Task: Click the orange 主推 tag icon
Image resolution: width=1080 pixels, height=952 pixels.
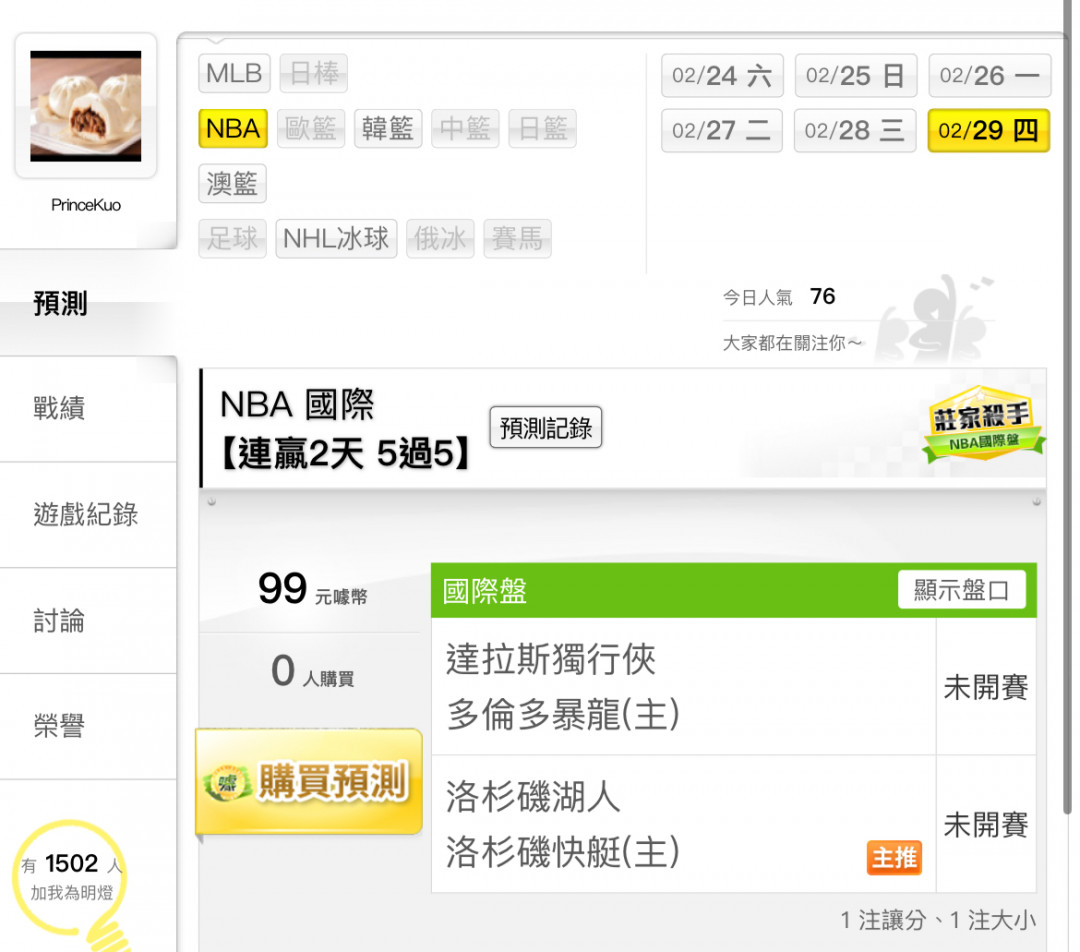Action: pyautogui.click(x=893, y=858)
